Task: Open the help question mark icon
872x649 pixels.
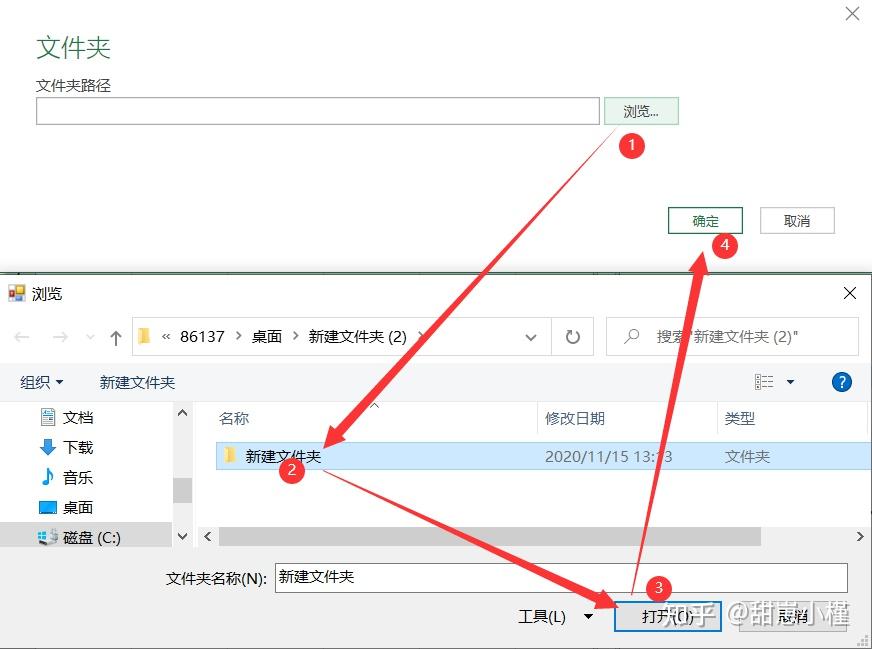Action: [x=841, y=382]
